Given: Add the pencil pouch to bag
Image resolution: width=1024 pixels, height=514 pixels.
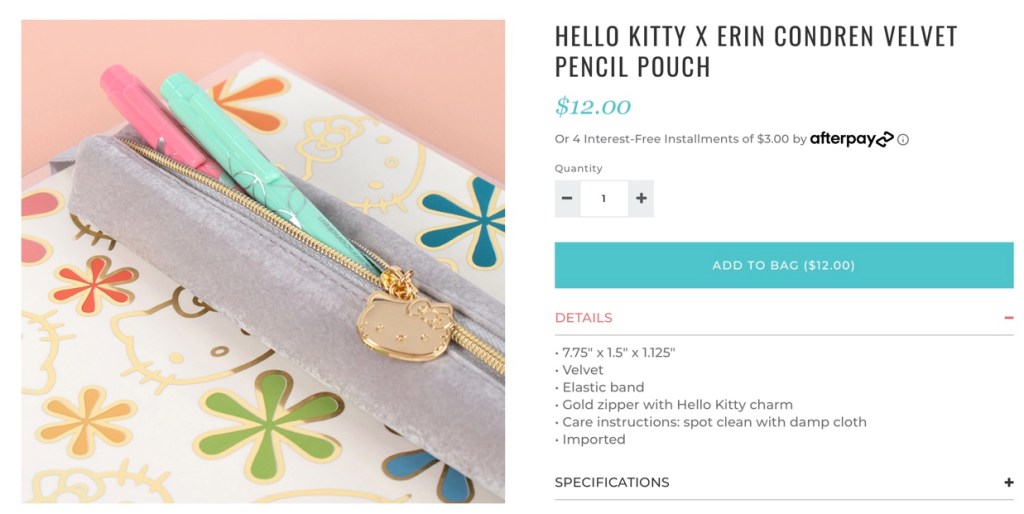Looking at the screenshot, I should coord(783,265).
